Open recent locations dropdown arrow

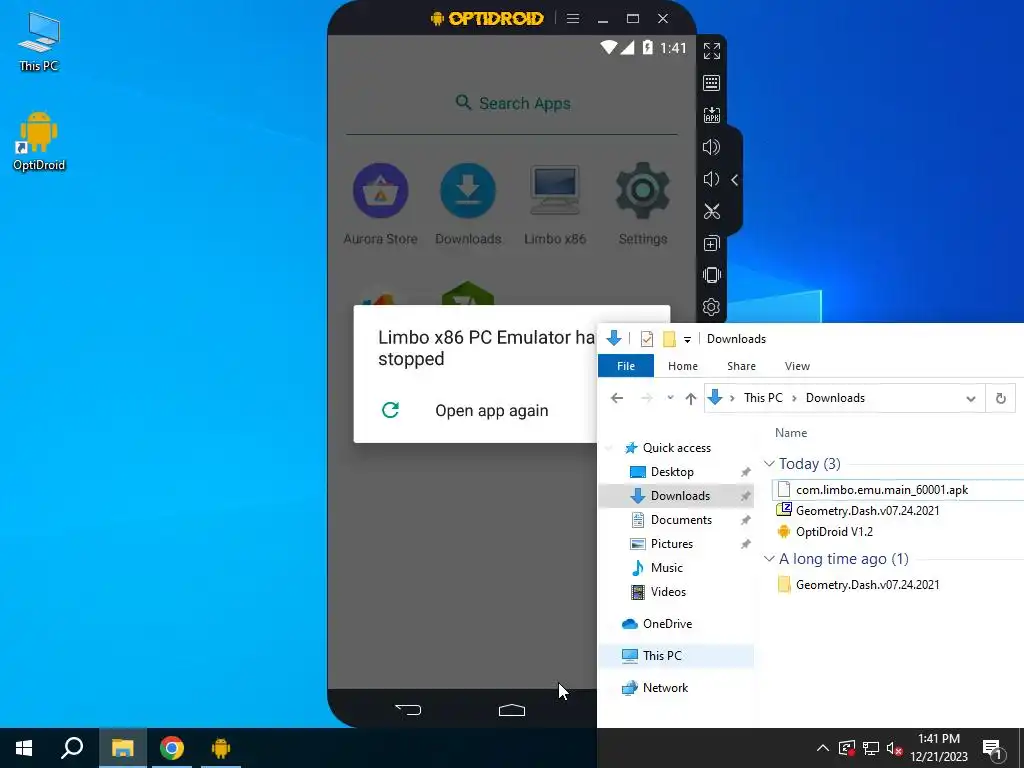click(x=670, y=398)
